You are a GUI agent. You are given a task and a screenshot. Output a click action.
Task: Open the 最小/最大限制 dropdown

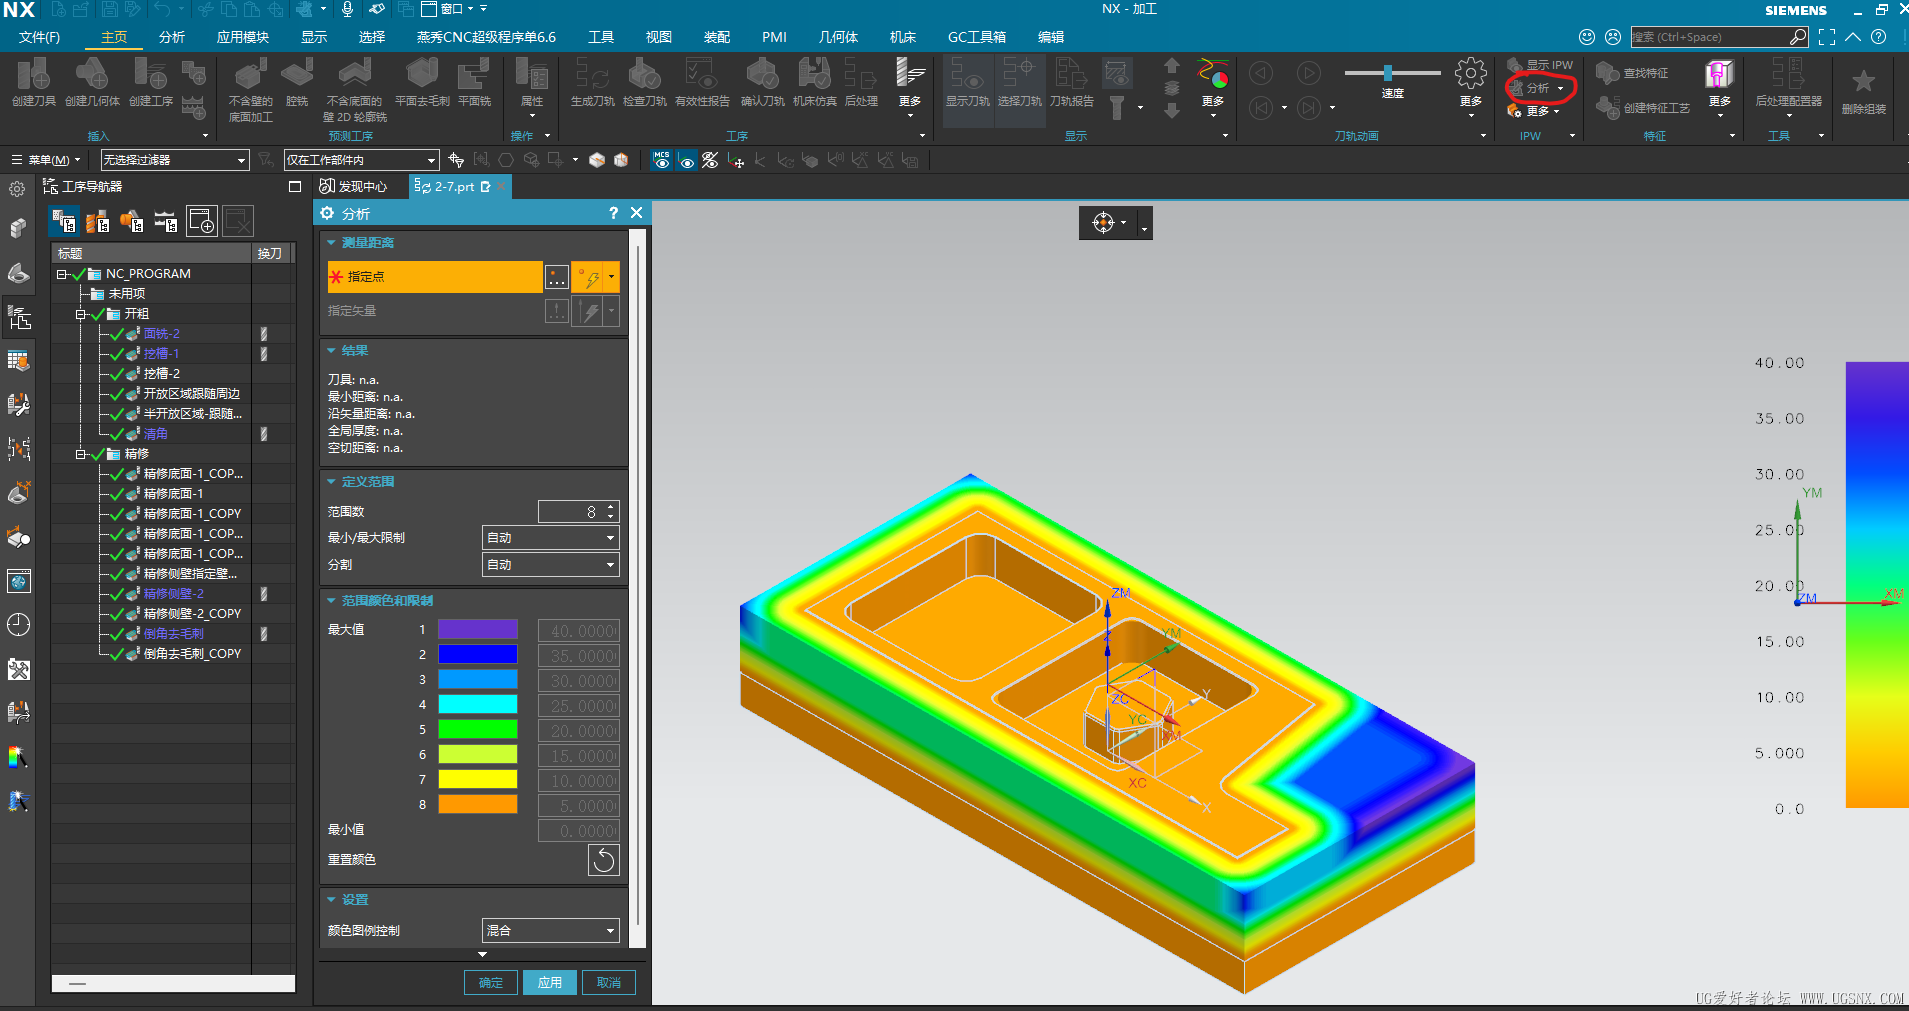coord(550,538)
